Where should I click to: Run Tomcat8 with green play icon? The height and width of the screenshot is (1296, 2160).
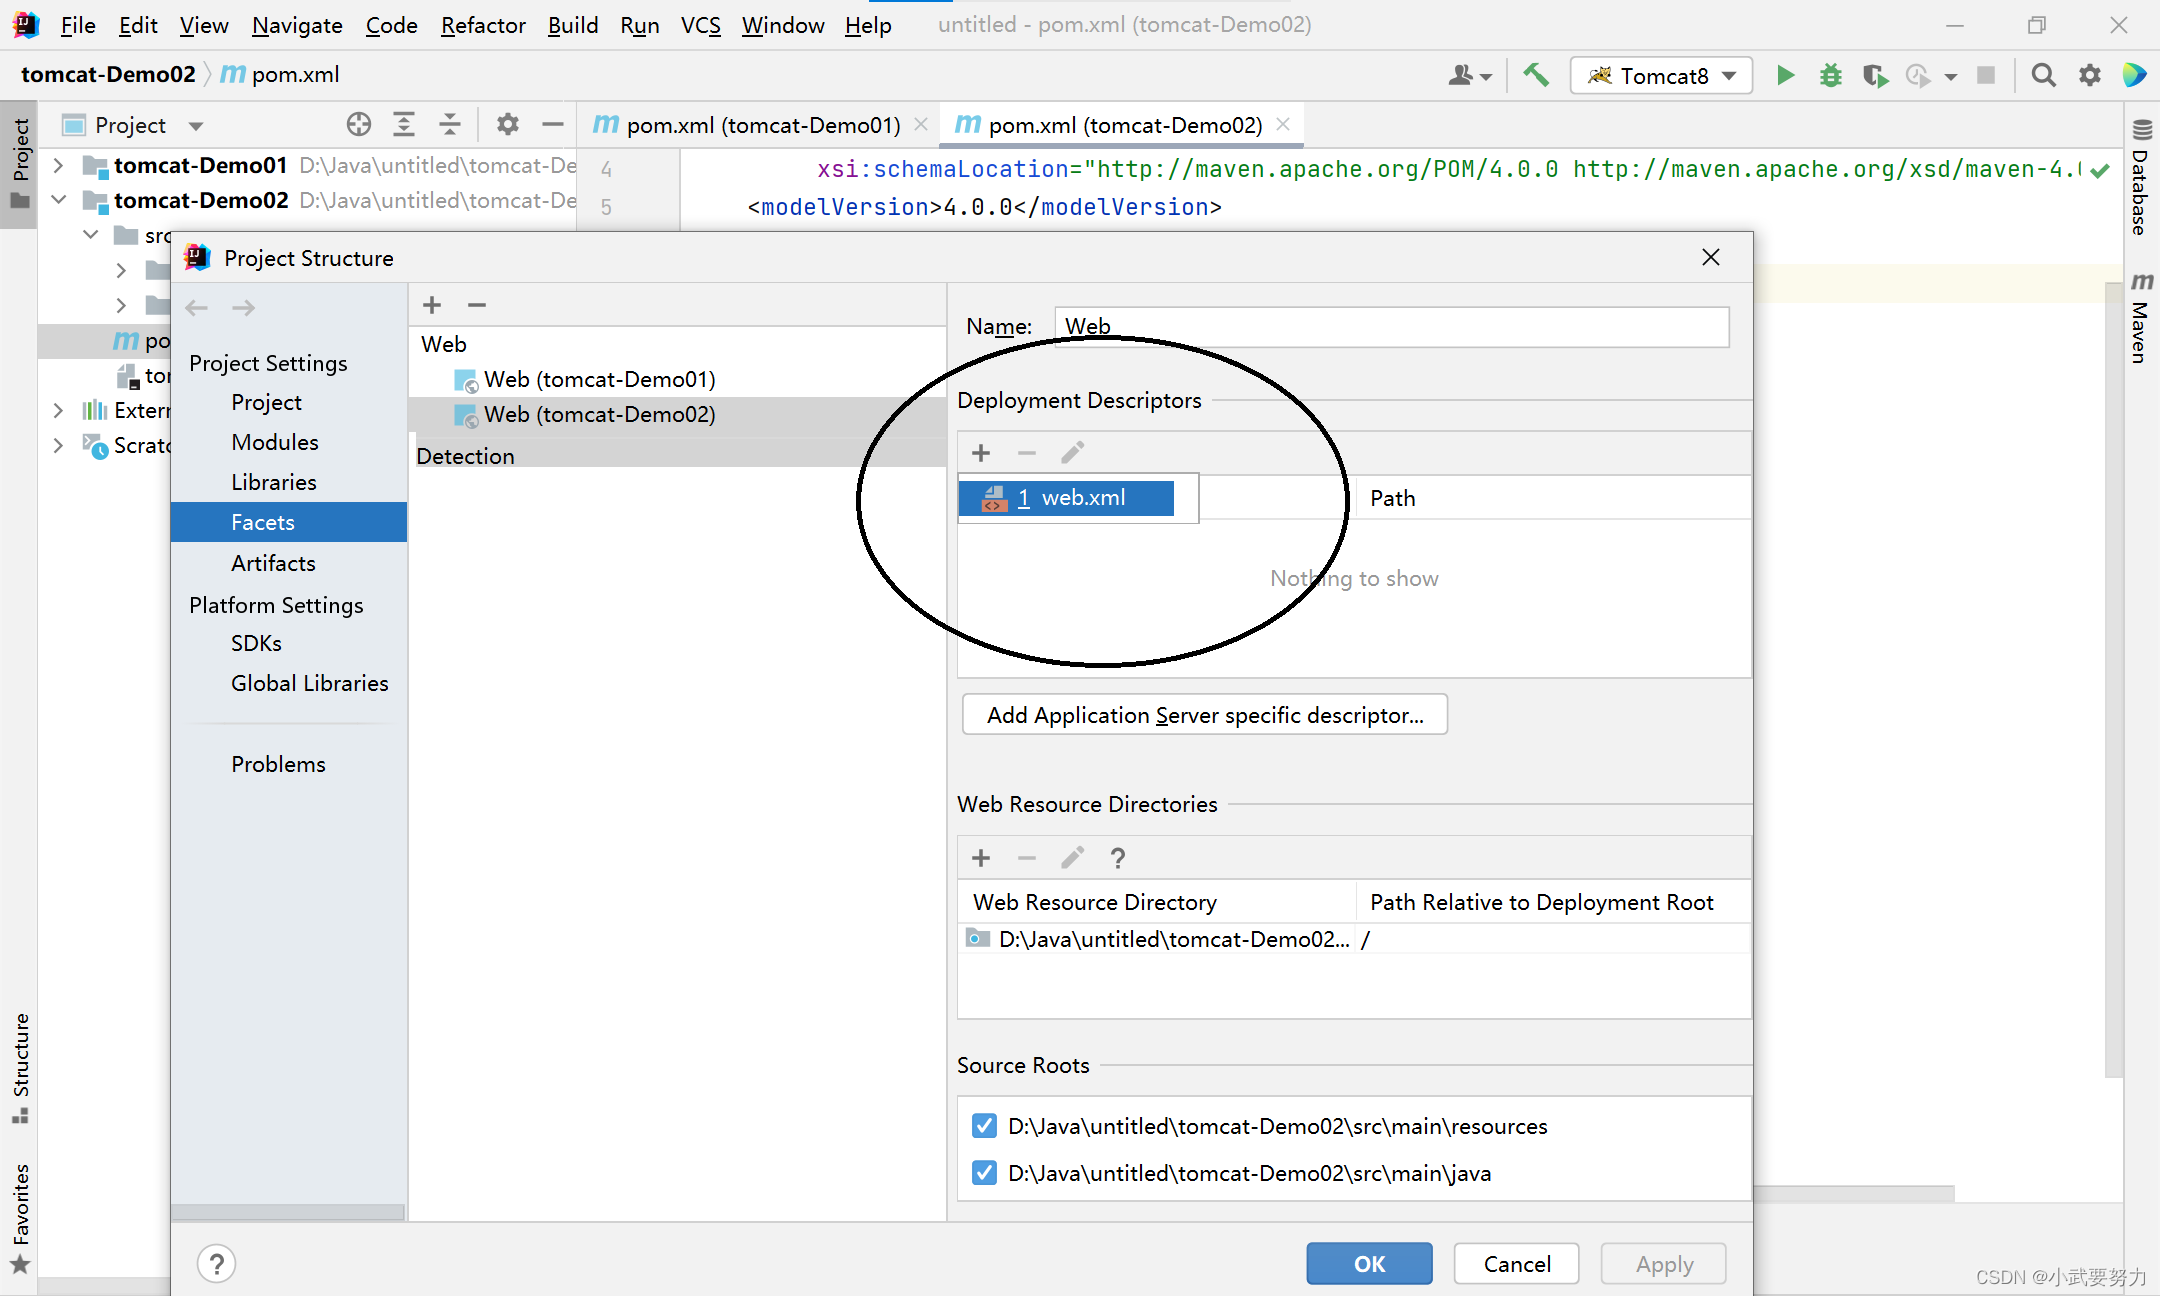[x=1785, y=75]
